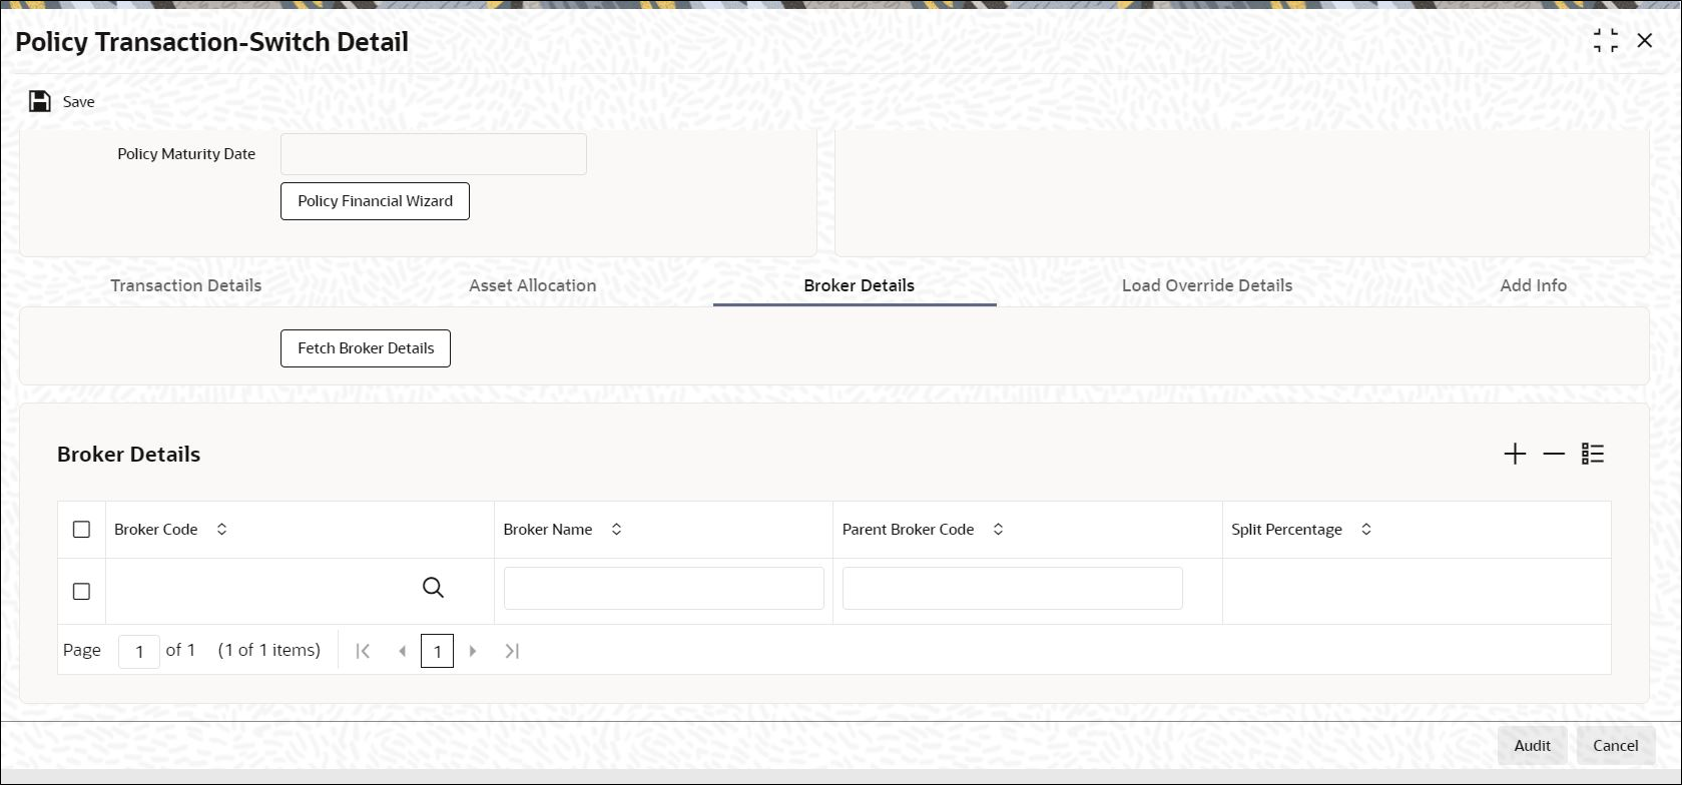Click the '(1 of 1 items)' text
The height and width of the screenshot is (785, 1682).
click(x=269, y=650)
